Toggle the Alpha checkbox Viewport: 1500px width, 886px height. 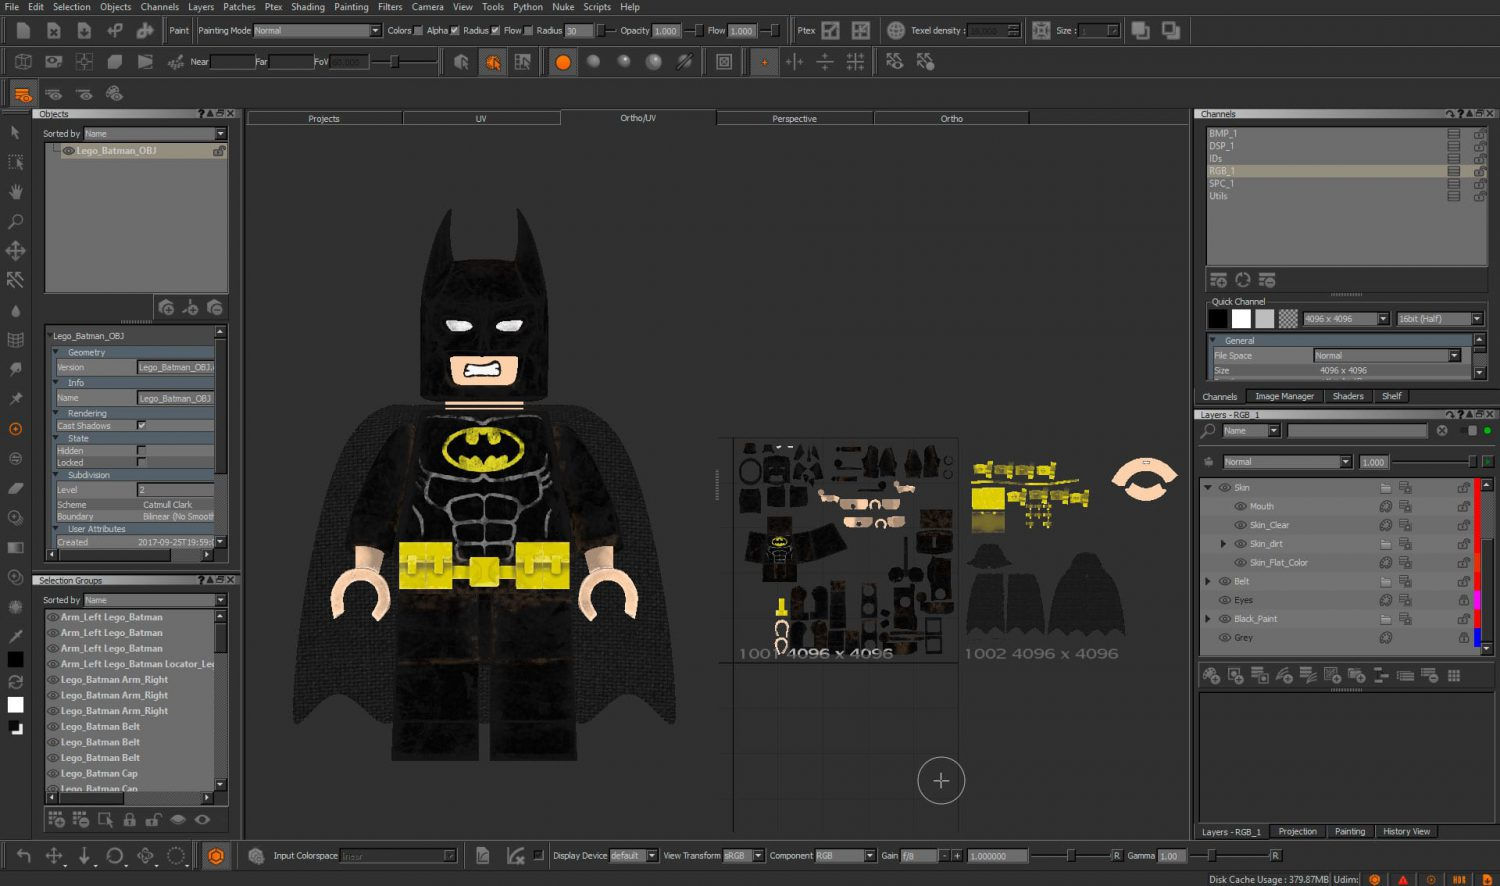click(455, 31)
